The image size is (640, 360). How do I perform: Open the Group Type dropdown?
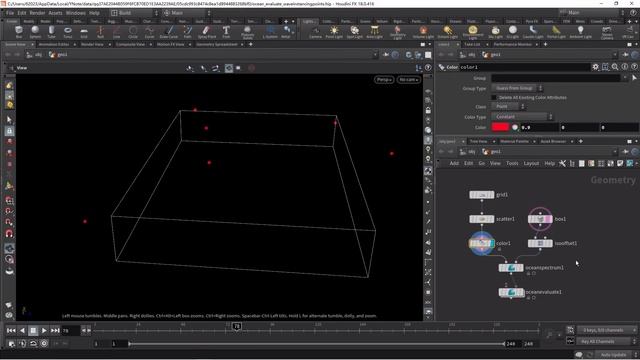click(517, 88)
